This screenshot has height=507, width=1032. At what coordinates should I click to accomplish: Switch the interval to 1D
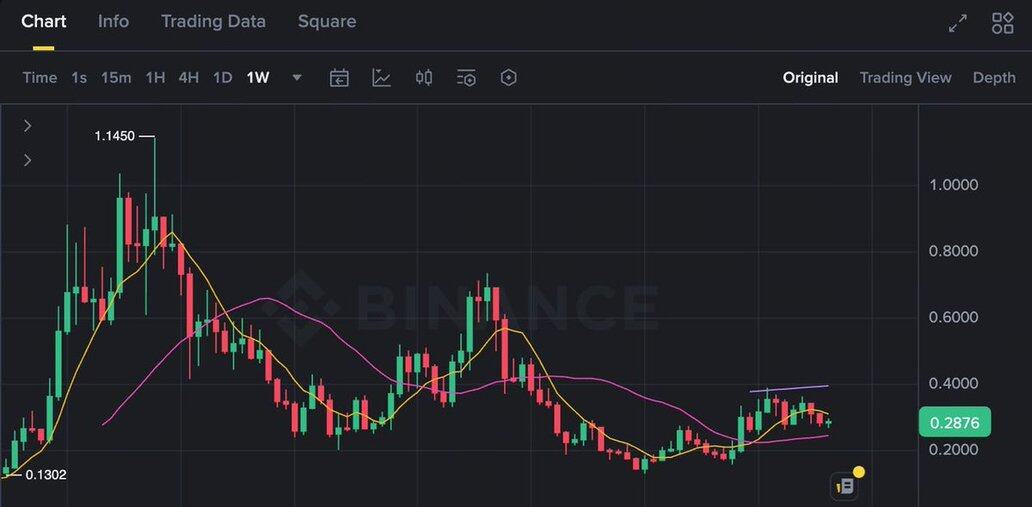[x=222, y=78]
